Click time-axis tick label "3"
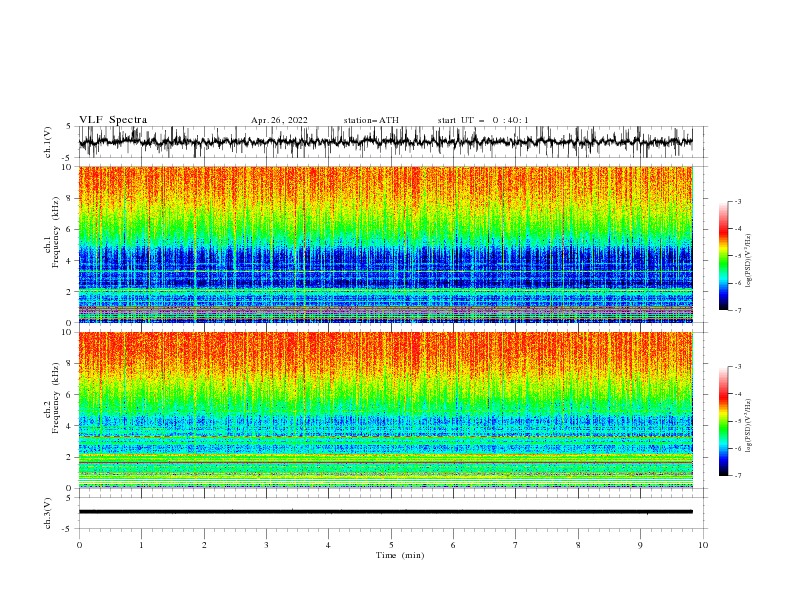The width and height of the screenshot is (792, 612). coord(266,545)
